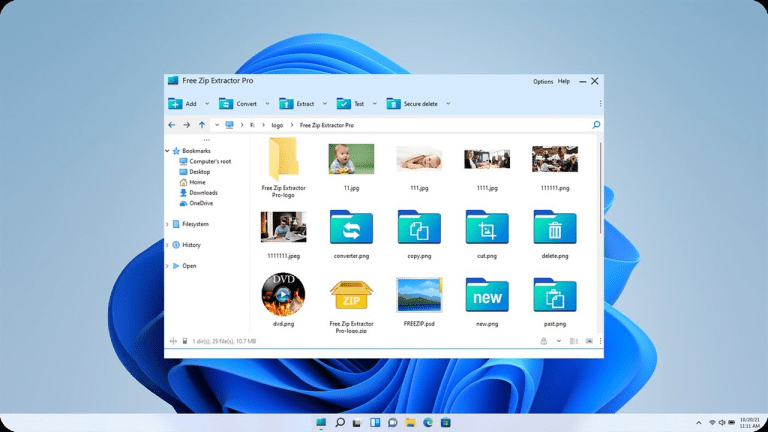Switch to details list view icon
768x432 pixels.
[574, 341]
